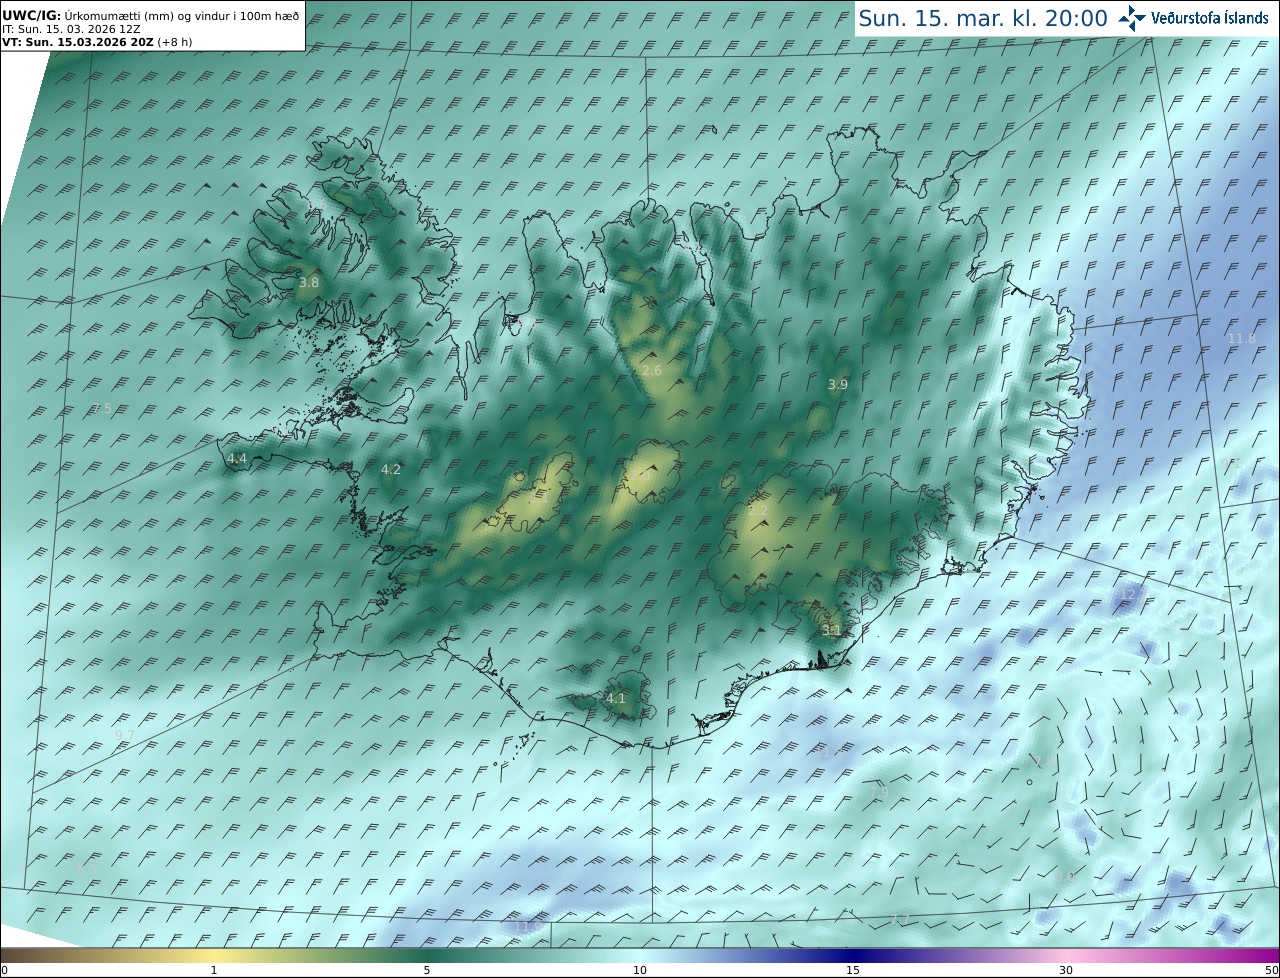Click the 7.7 value near the bottom boundary
Screen dimensions: 1280x978
[x=900, y=919]
